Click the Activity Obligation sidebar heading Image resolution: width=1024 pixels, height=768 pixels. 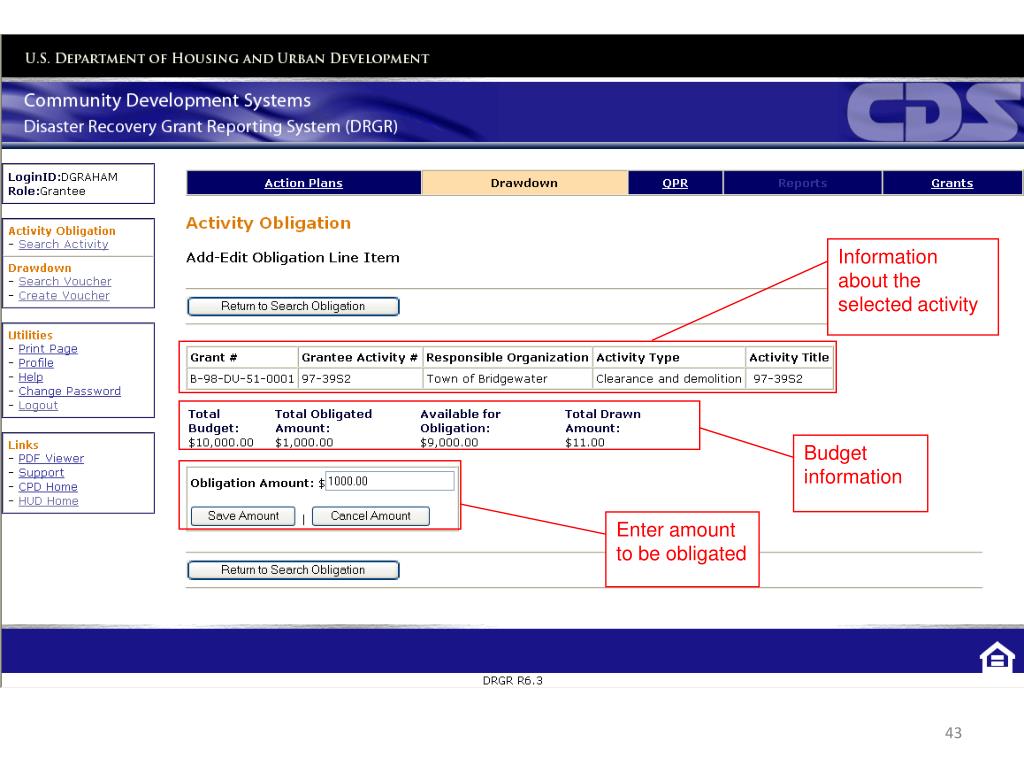pos(62,231)
